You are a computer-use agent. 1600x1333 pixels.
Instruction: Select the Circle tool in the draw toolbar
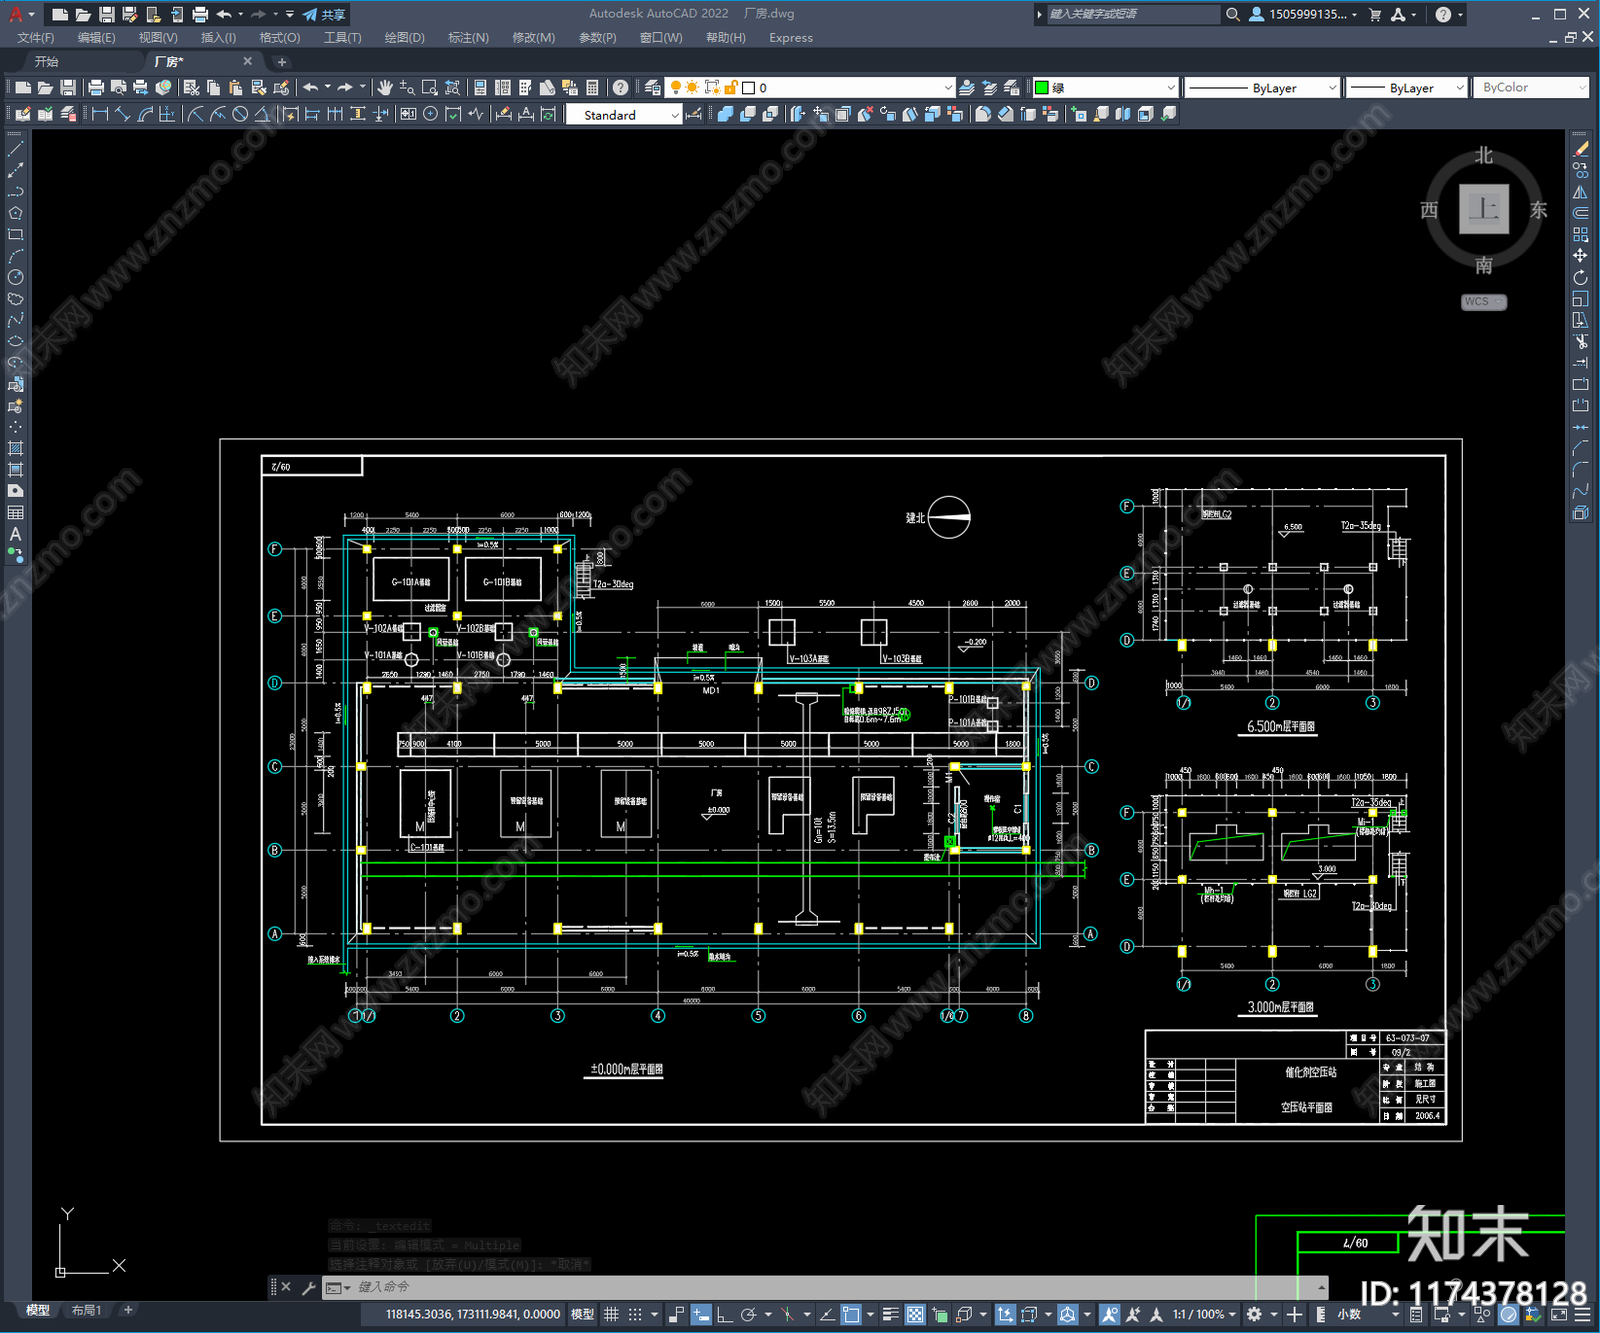[x=15, y=277]
